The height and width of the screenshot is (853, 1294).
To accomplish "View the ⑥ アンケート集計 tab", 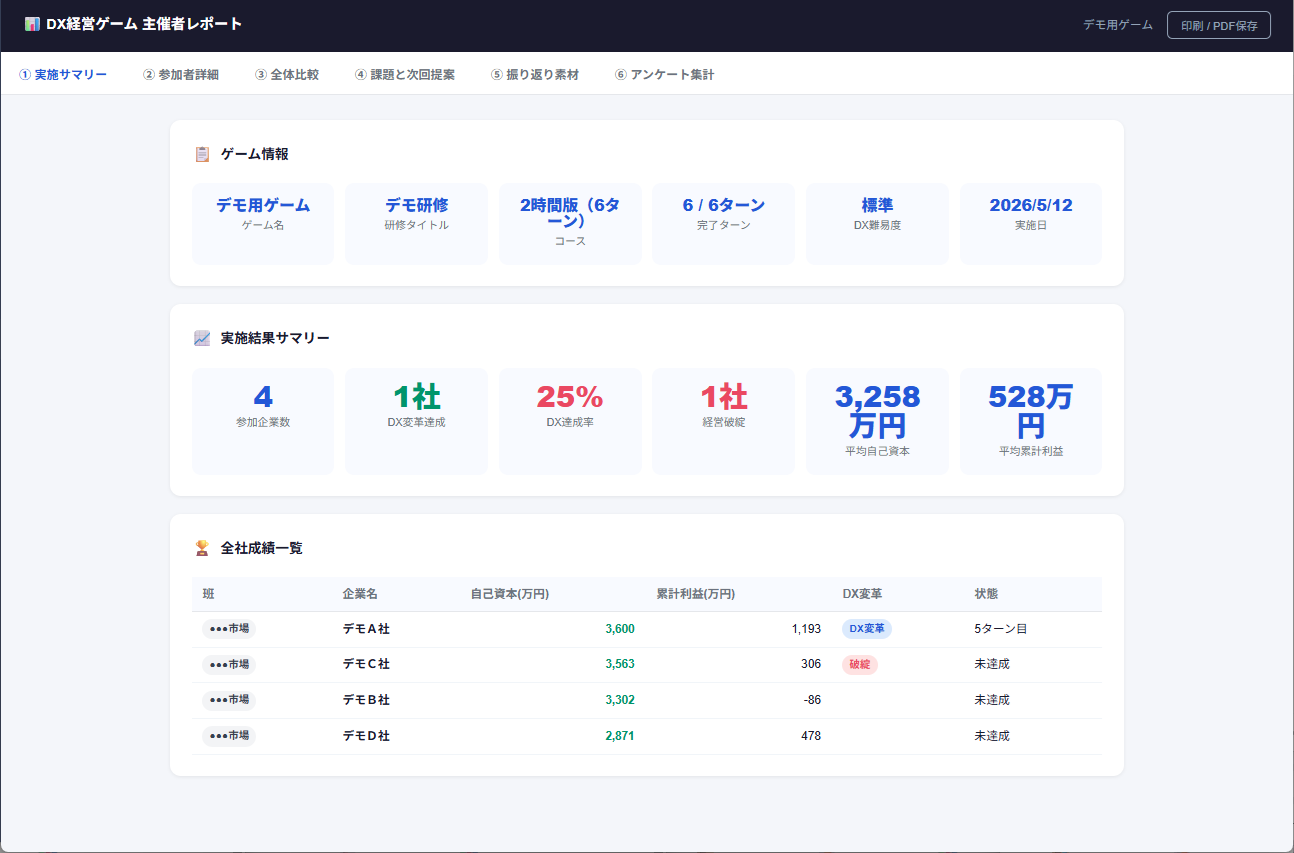I will coord(665,74).
